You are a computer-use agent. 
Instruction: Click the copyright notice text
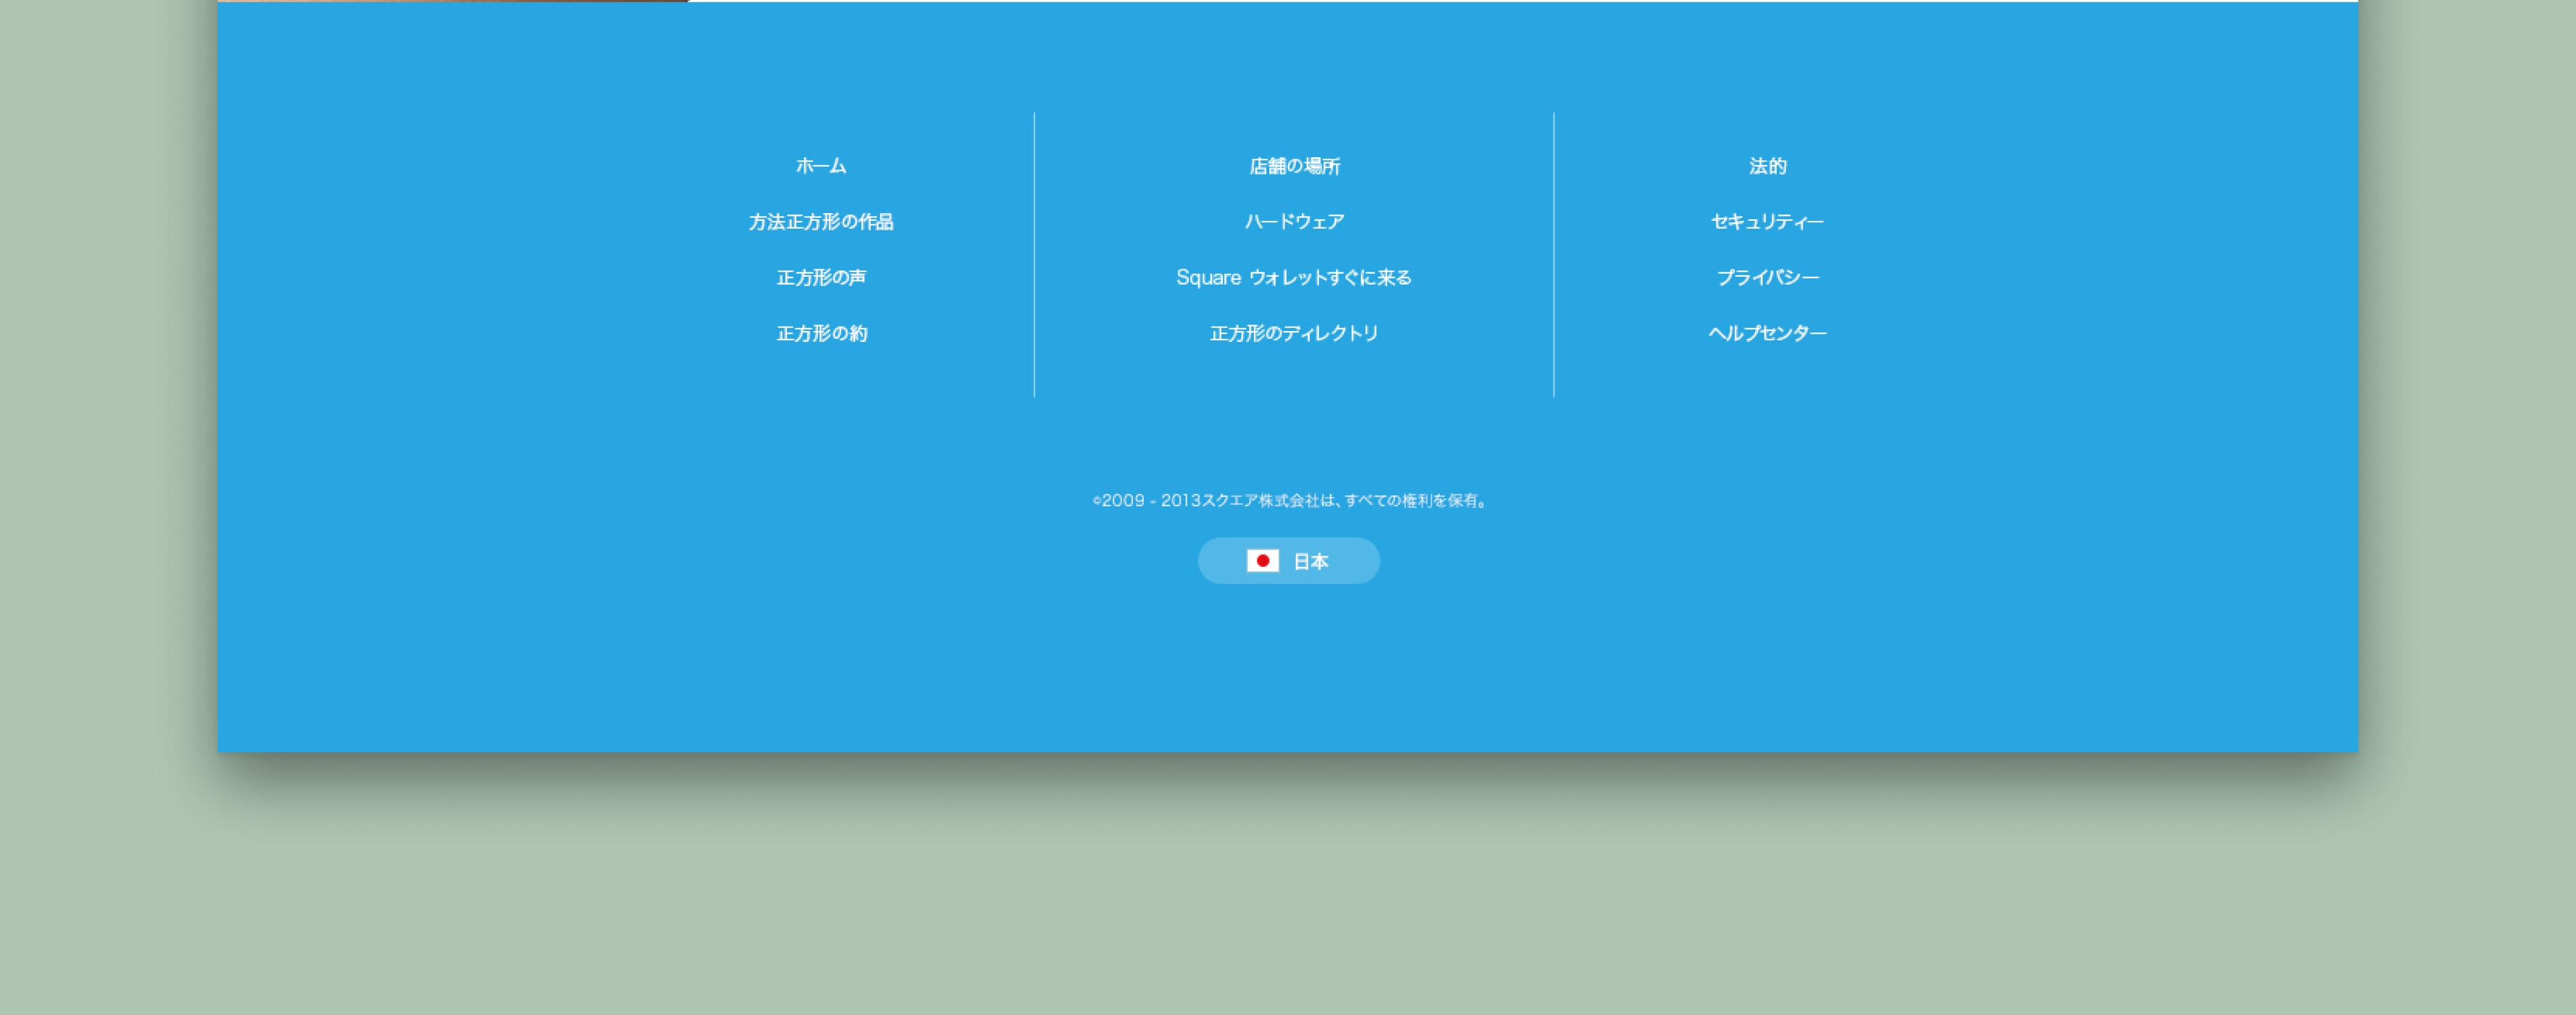click(1289, 501)
